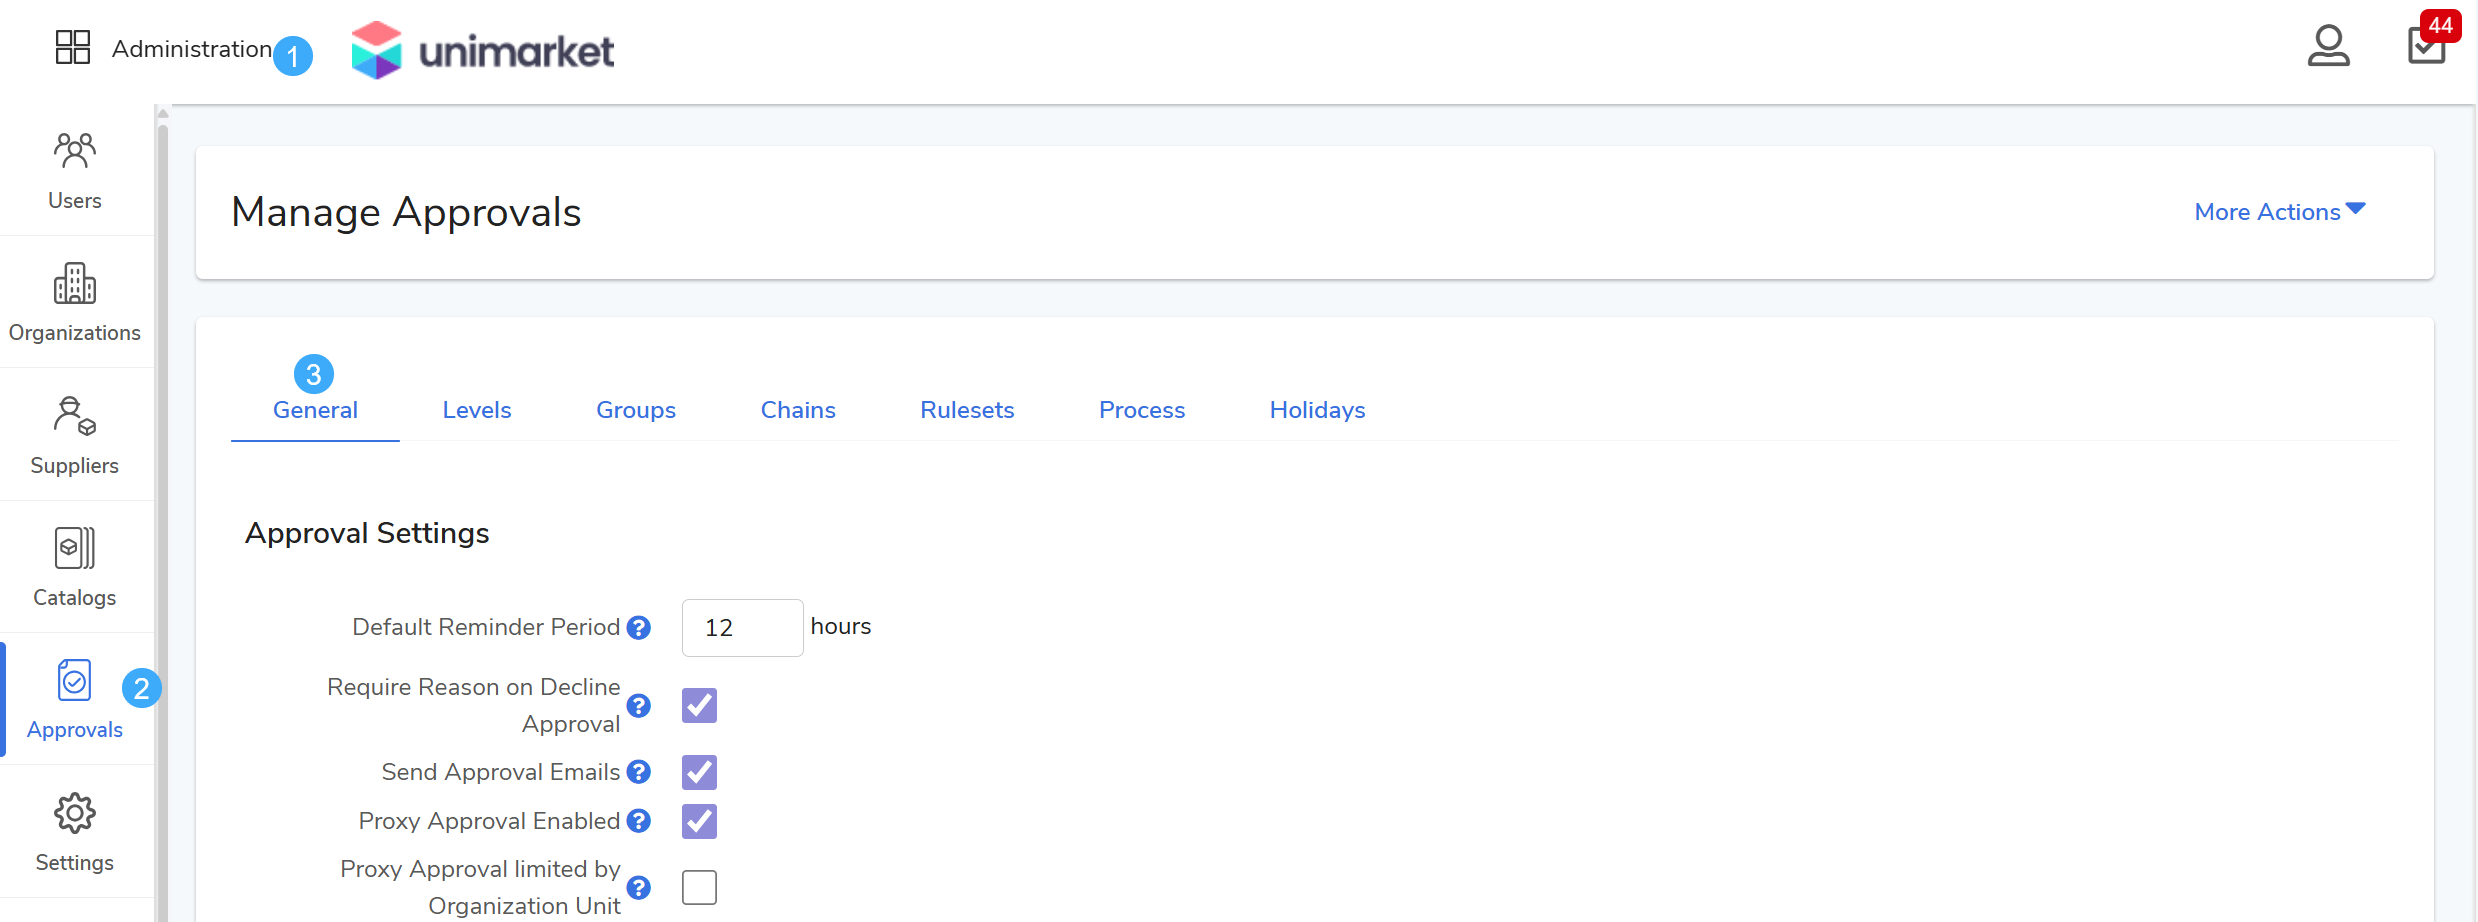Open Catalogs from the sidebar
The width and height of the screenshot is (2478, 922).
(75, 549)
